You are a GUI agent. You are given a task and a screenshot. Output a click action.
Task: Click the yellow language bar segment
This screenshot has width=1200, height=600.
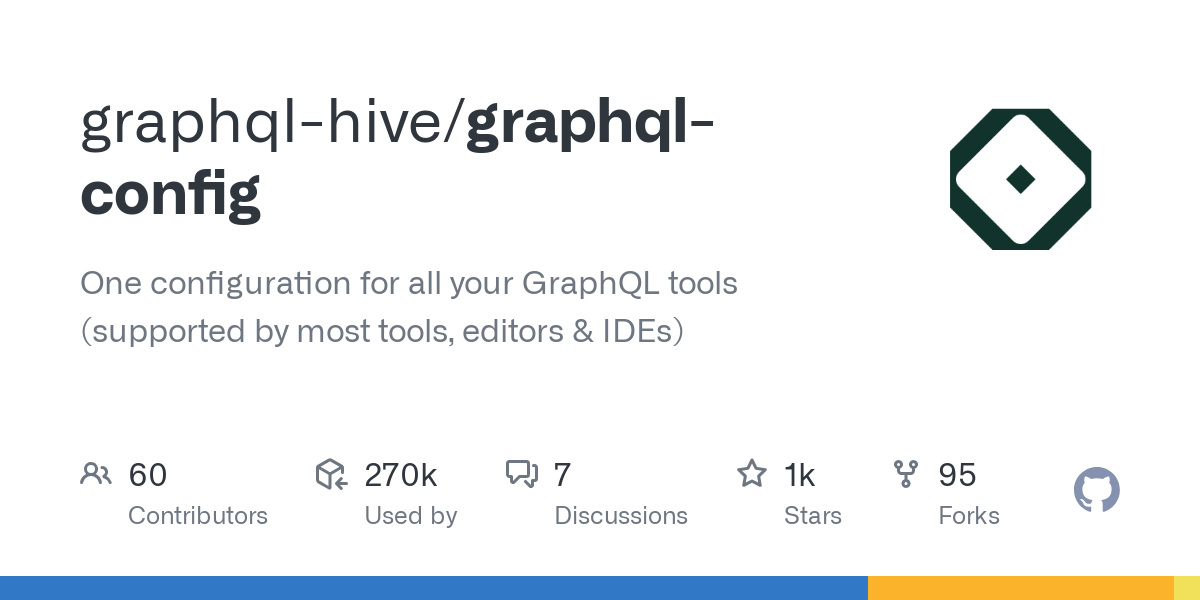[1186, 588]
